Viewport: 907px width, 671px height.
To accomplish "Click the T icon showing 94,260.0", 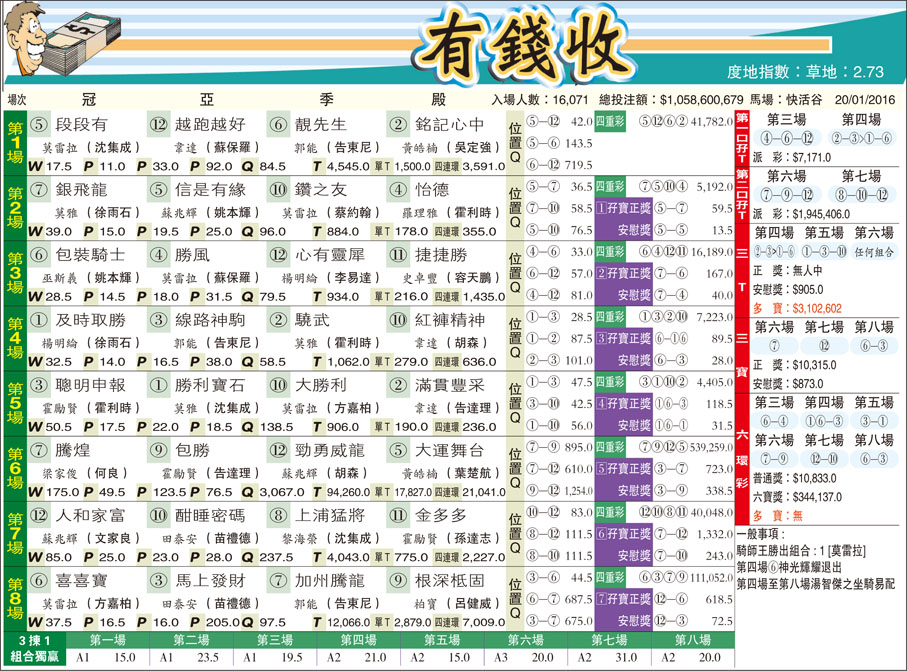I will [x=318, y=492].
